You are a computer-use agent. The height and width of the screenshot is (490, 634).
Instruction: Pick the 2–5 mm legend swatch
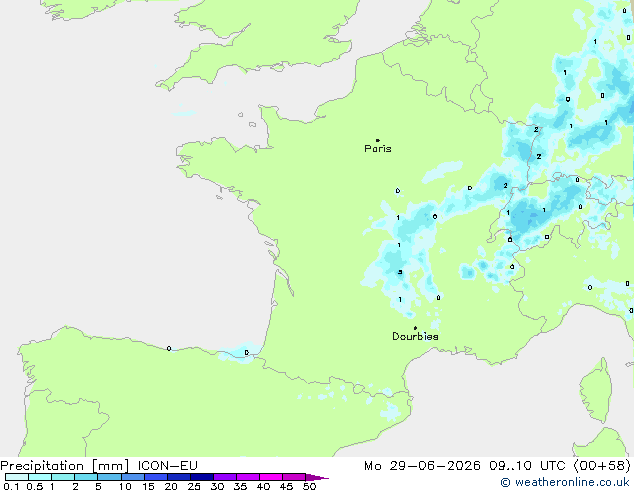(86, 477)
